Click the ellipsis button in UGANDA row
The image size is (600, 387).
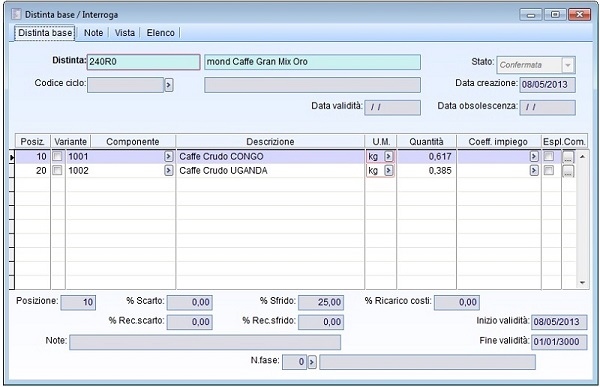coord(568,171)
